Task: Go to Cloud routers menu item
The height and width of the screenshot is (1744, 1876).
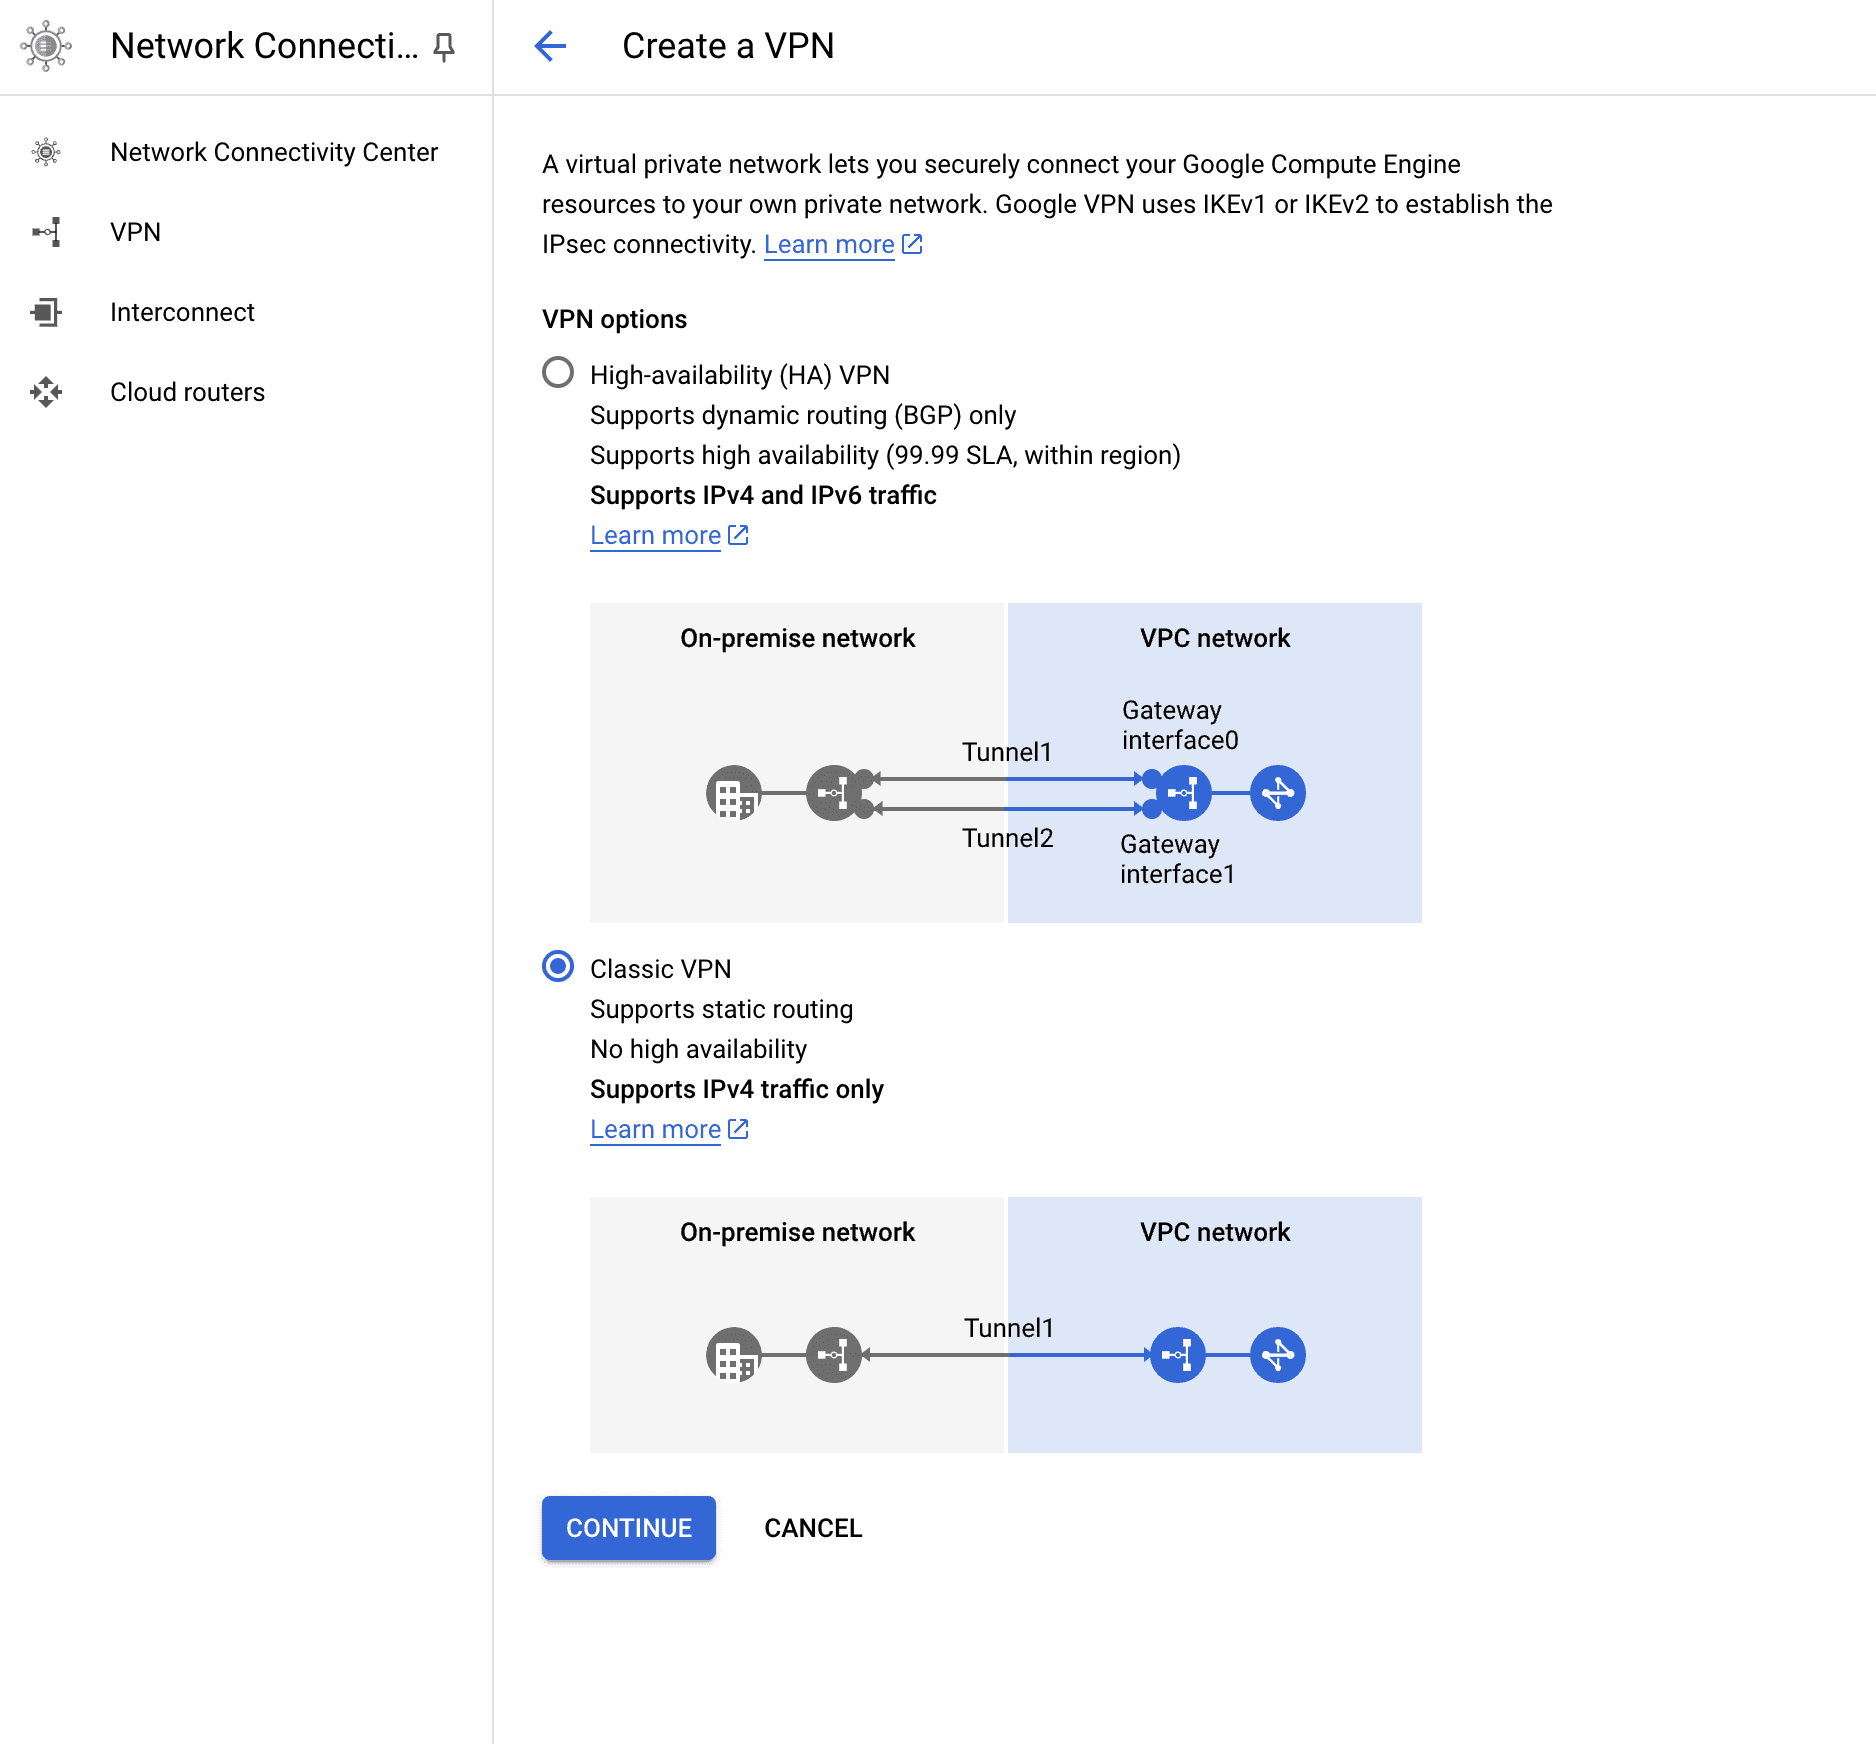Action: [x=187, y=392]
